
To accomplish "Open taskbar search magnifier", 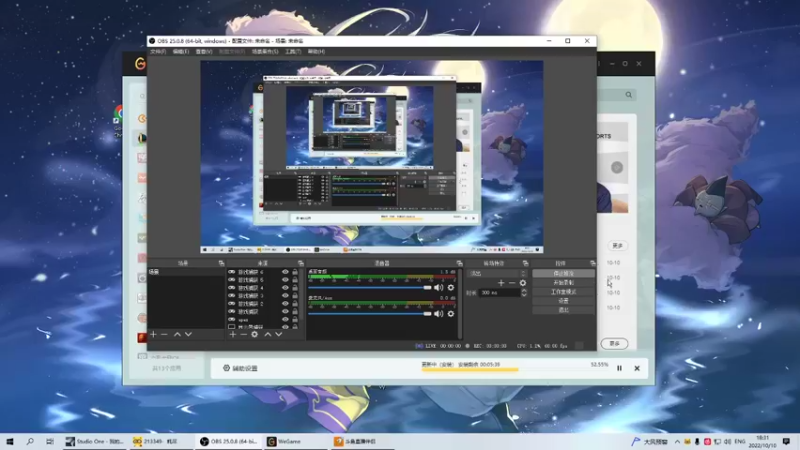I will [x=30, y=441].
